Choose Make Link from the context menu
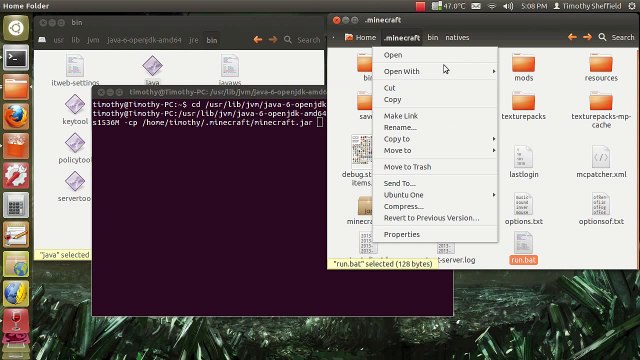Screen dimensions: 640x360 tap(435, 116)
